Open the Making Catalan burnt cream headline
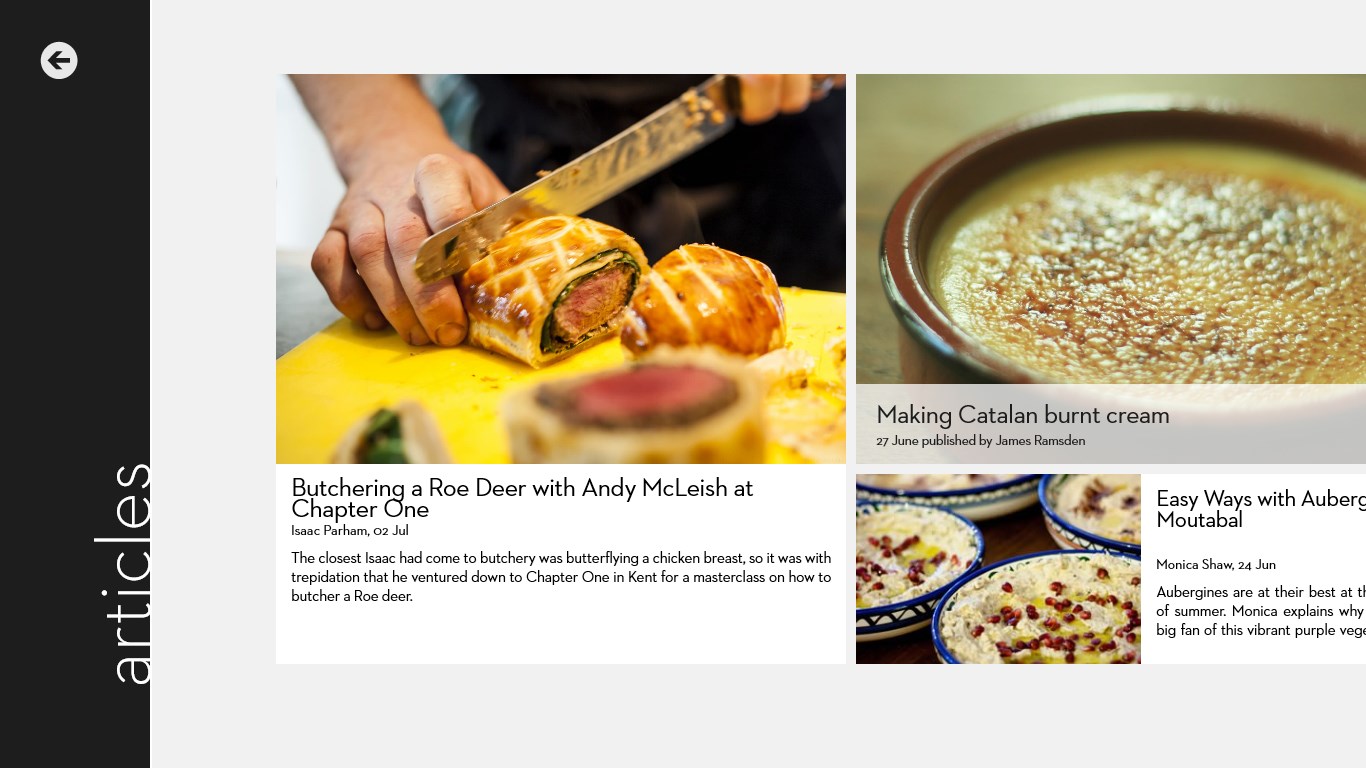The height and width of the screenshot is (768, 1366). click(x=1023, y=415)
